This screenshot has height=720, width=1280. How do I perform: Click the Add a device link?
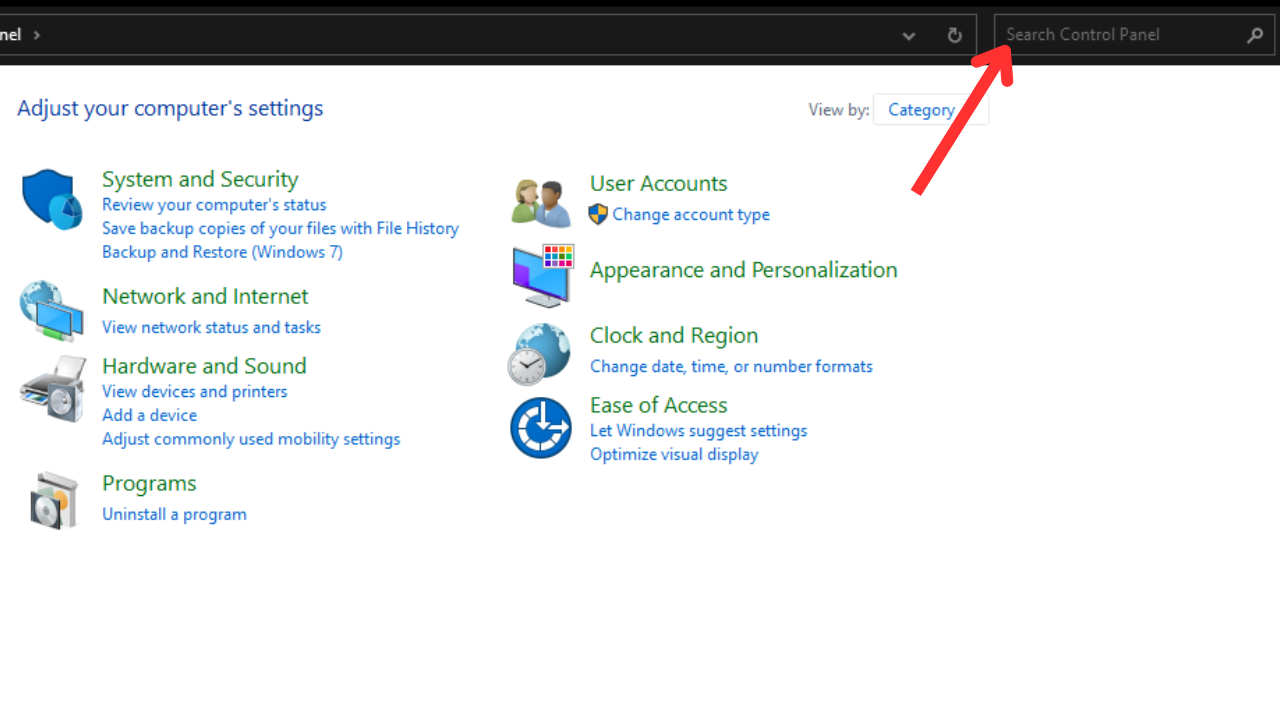pyautogui.click(x=149, y=415)
